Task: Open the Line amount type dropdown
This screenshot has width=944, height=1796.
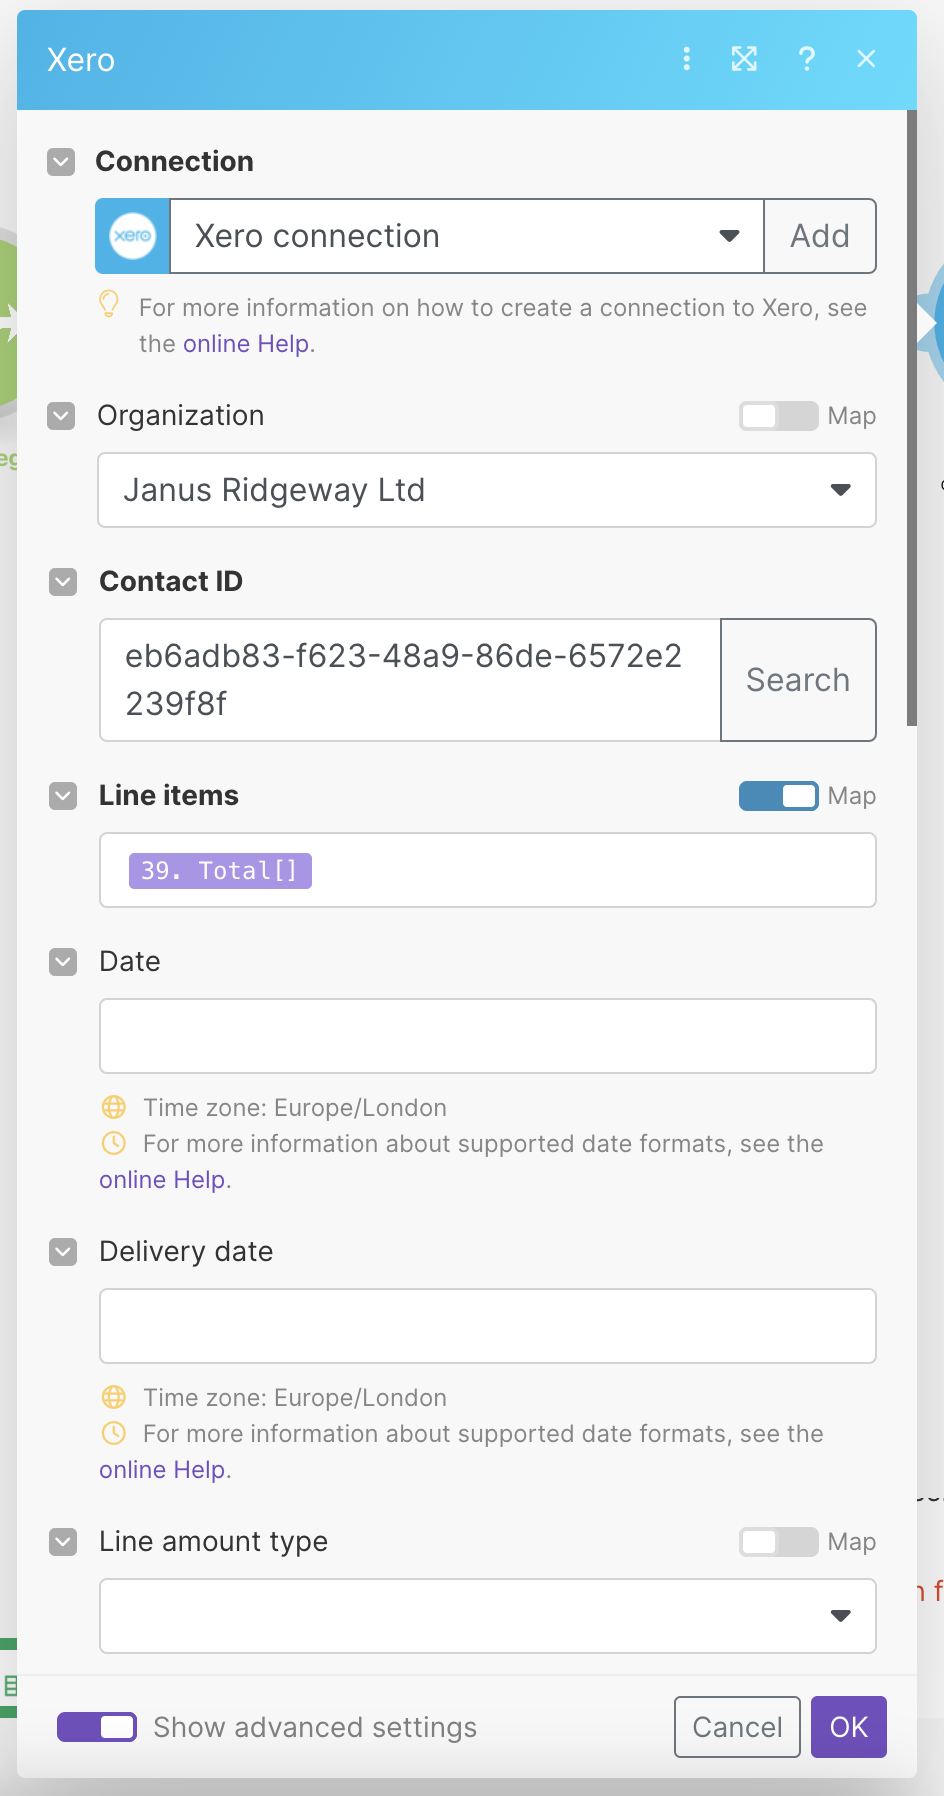Action: [487, 1616]
